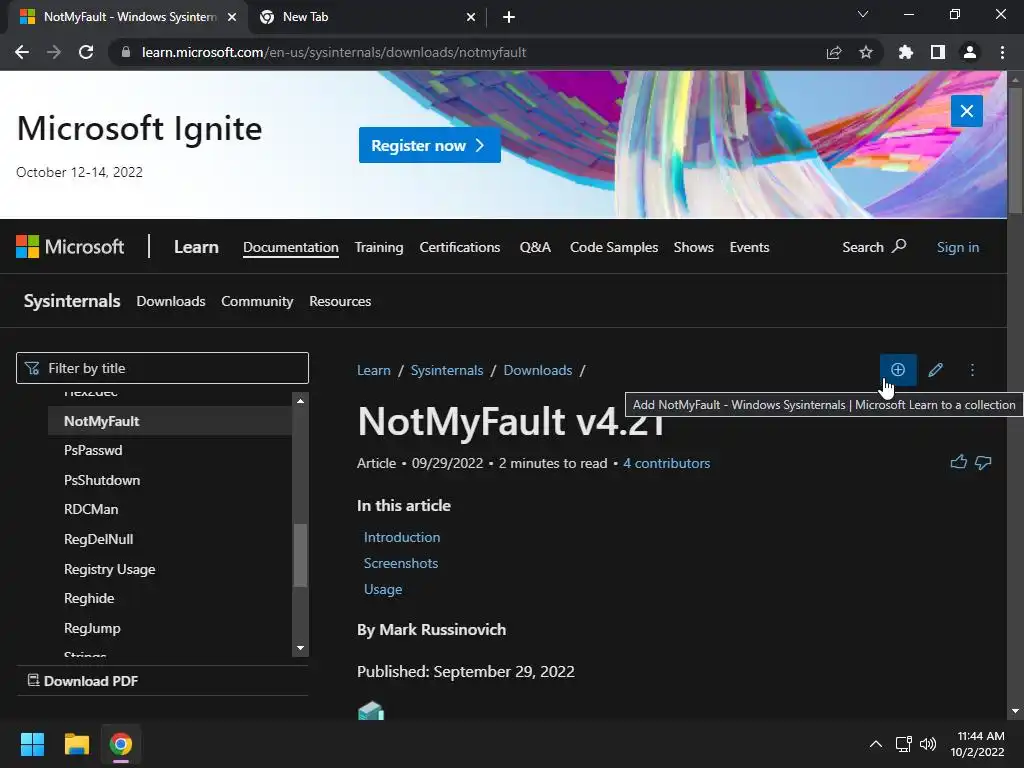Click the thumbs down feedback icon
The width and height of the screenshot is (1024, 768).
(x=983, y=462)
